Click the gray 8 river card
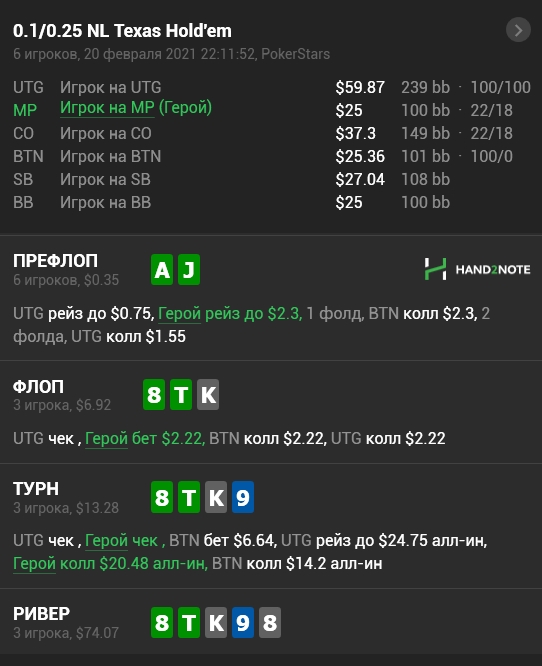The height and width of the screenshot is (666, 542). tap(270, 623)
